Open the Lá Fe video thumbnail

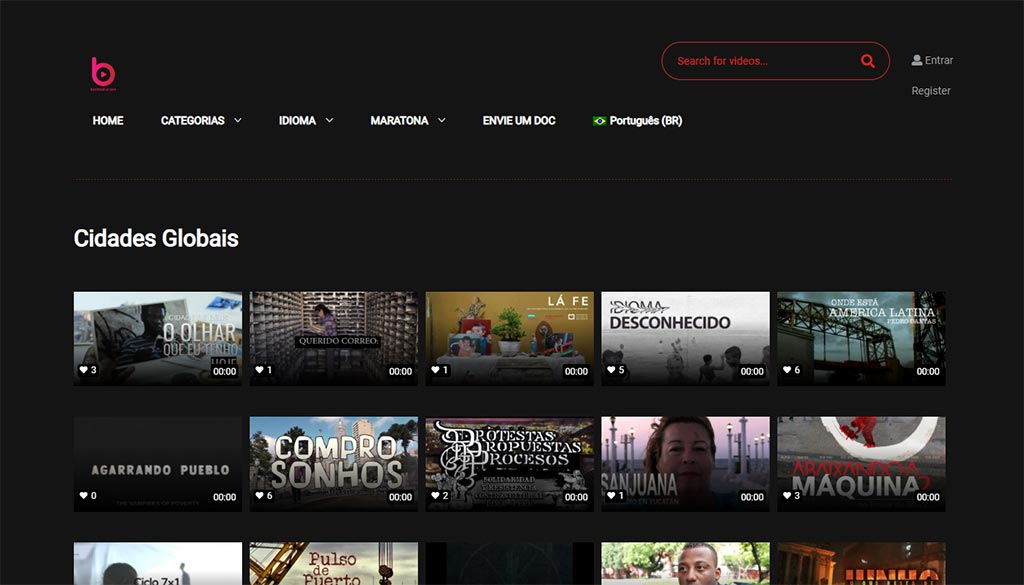pyautogui.click(x=510, y=339)
